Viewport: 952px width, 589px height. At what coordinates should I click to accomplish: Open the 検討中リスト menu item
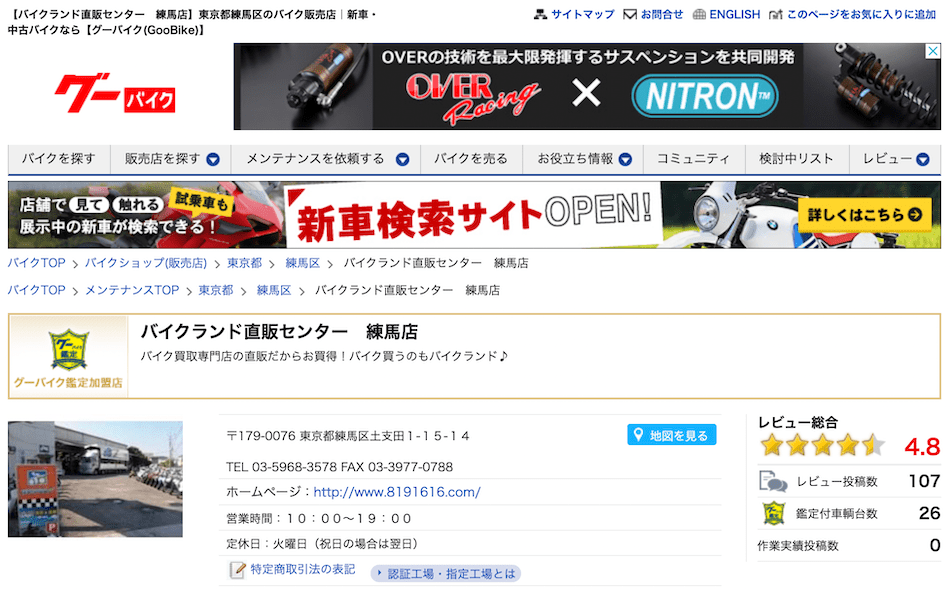point(796,159)
